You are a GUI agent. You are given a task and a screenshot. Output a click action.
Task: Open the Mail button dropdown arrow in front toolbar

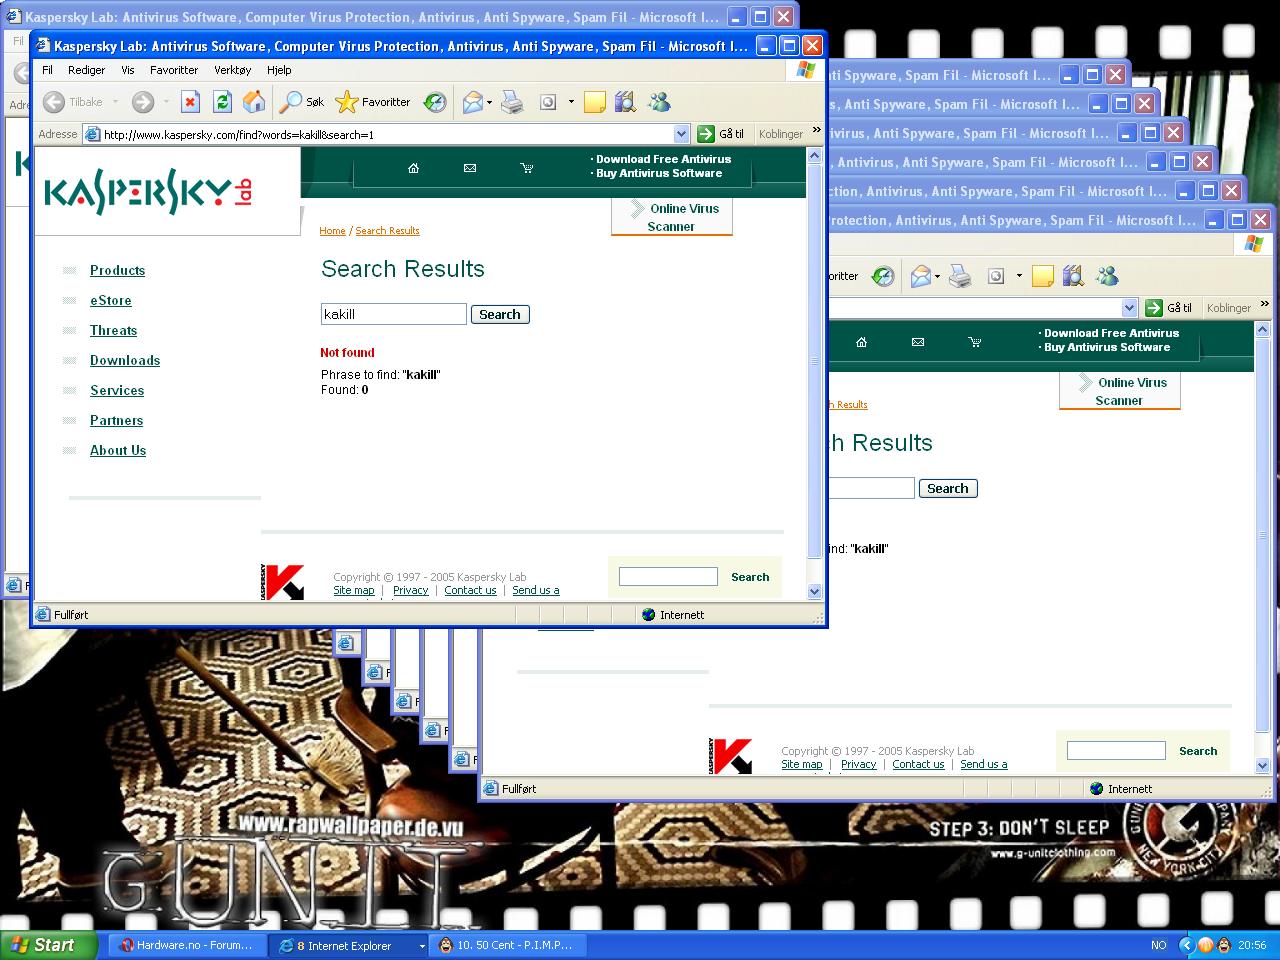pyautogui.click(x=489, y=102)
